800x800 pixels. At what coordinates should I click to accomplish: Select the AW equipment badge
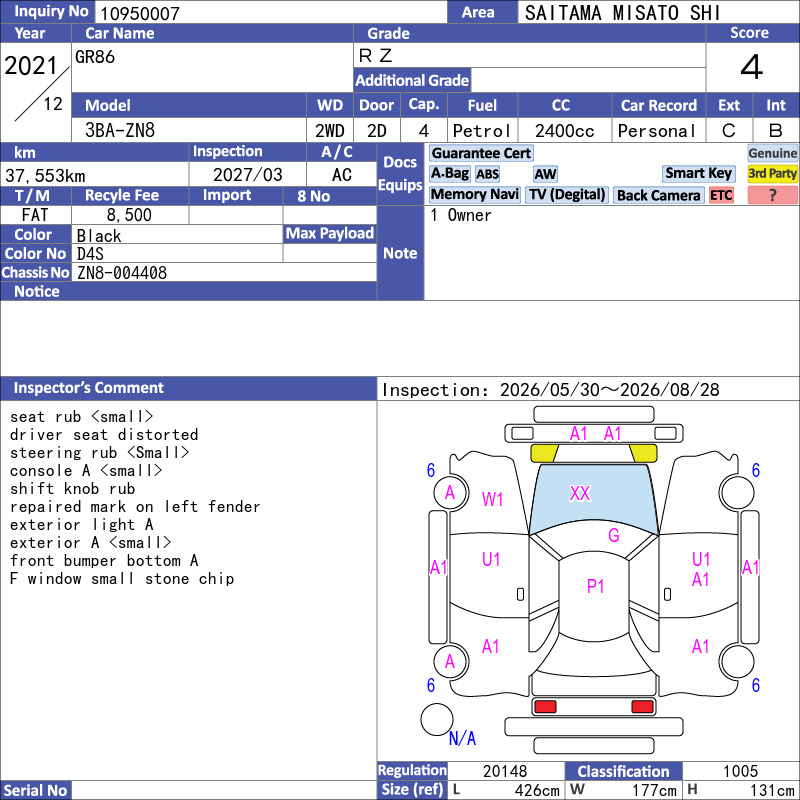[x=545, y=174]
